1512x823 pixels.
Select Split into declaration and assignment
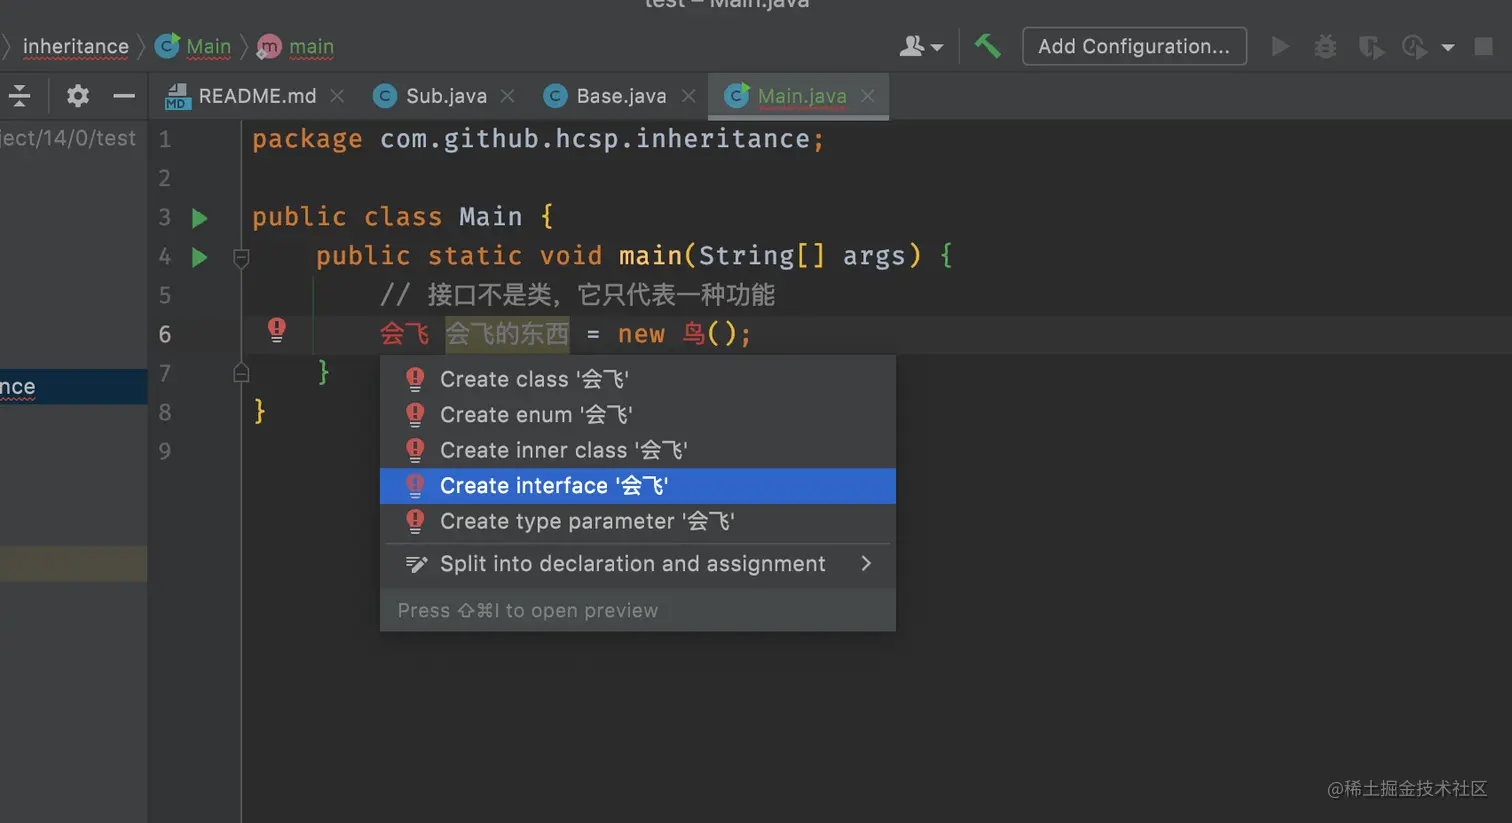tap(638, 564)
